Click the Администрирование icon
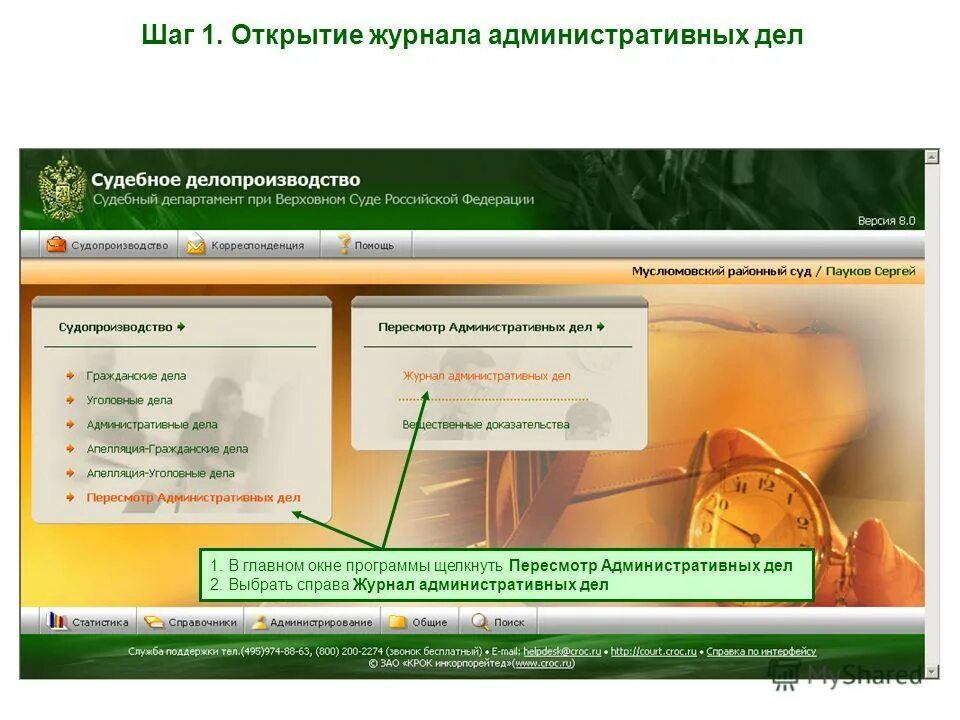This screenshot has width=960, height=720. click(x=259, y=620)
